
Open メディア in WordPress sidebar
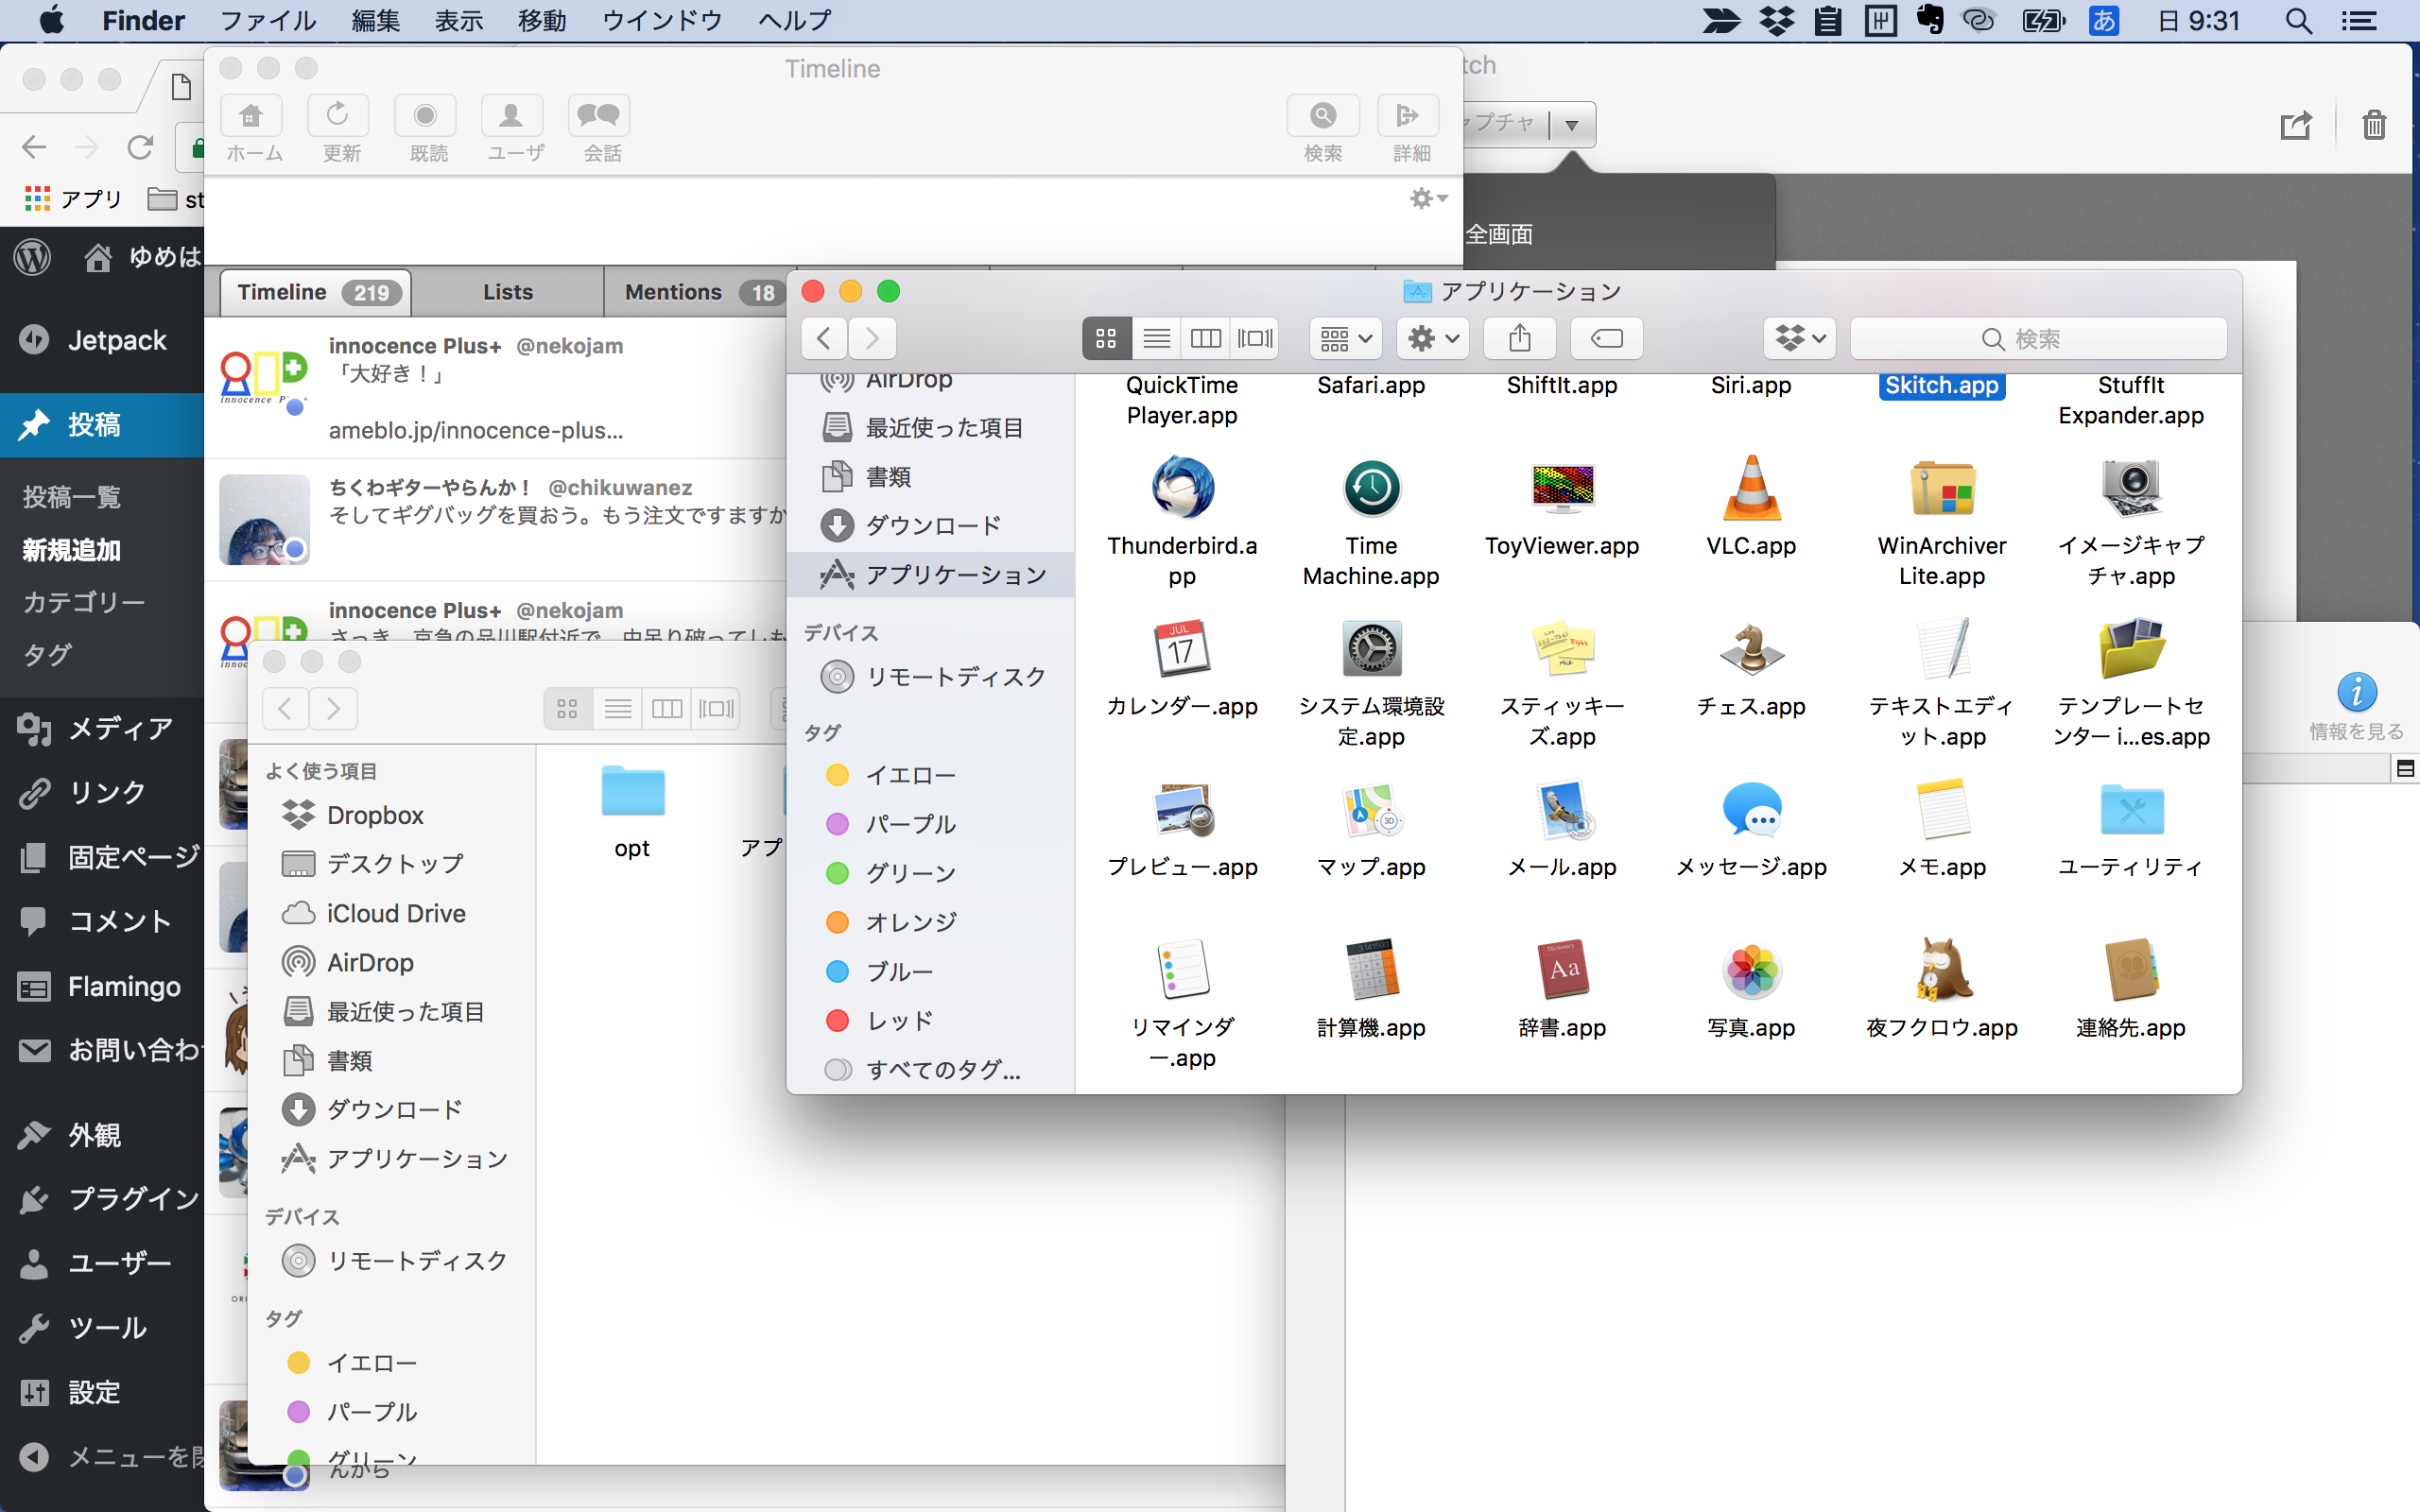[102, 728]
